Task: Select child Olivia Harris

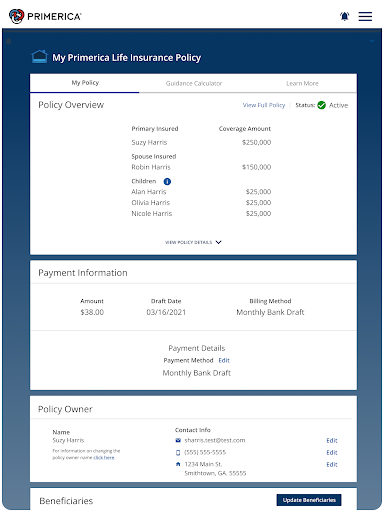Action: click(150, 203)
